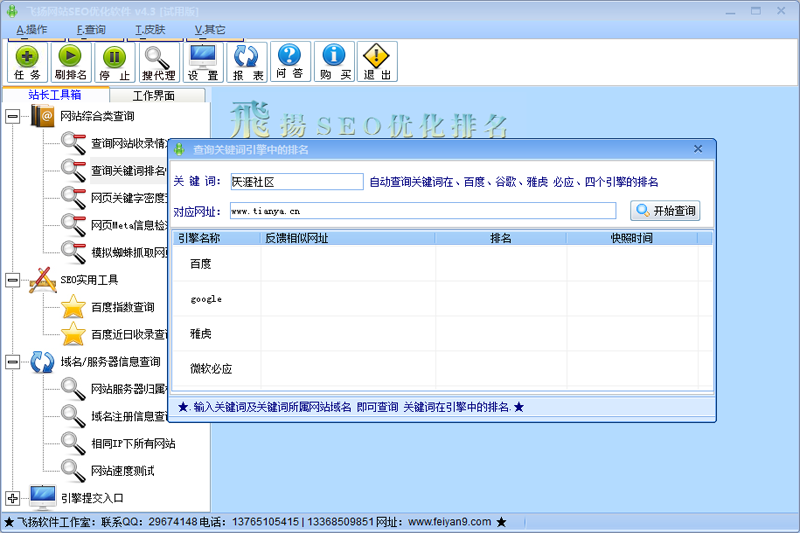800x533 pixels.
Task: Select the SEO实用工具 pencil-ruler icon
Action: tap(42, 280)
